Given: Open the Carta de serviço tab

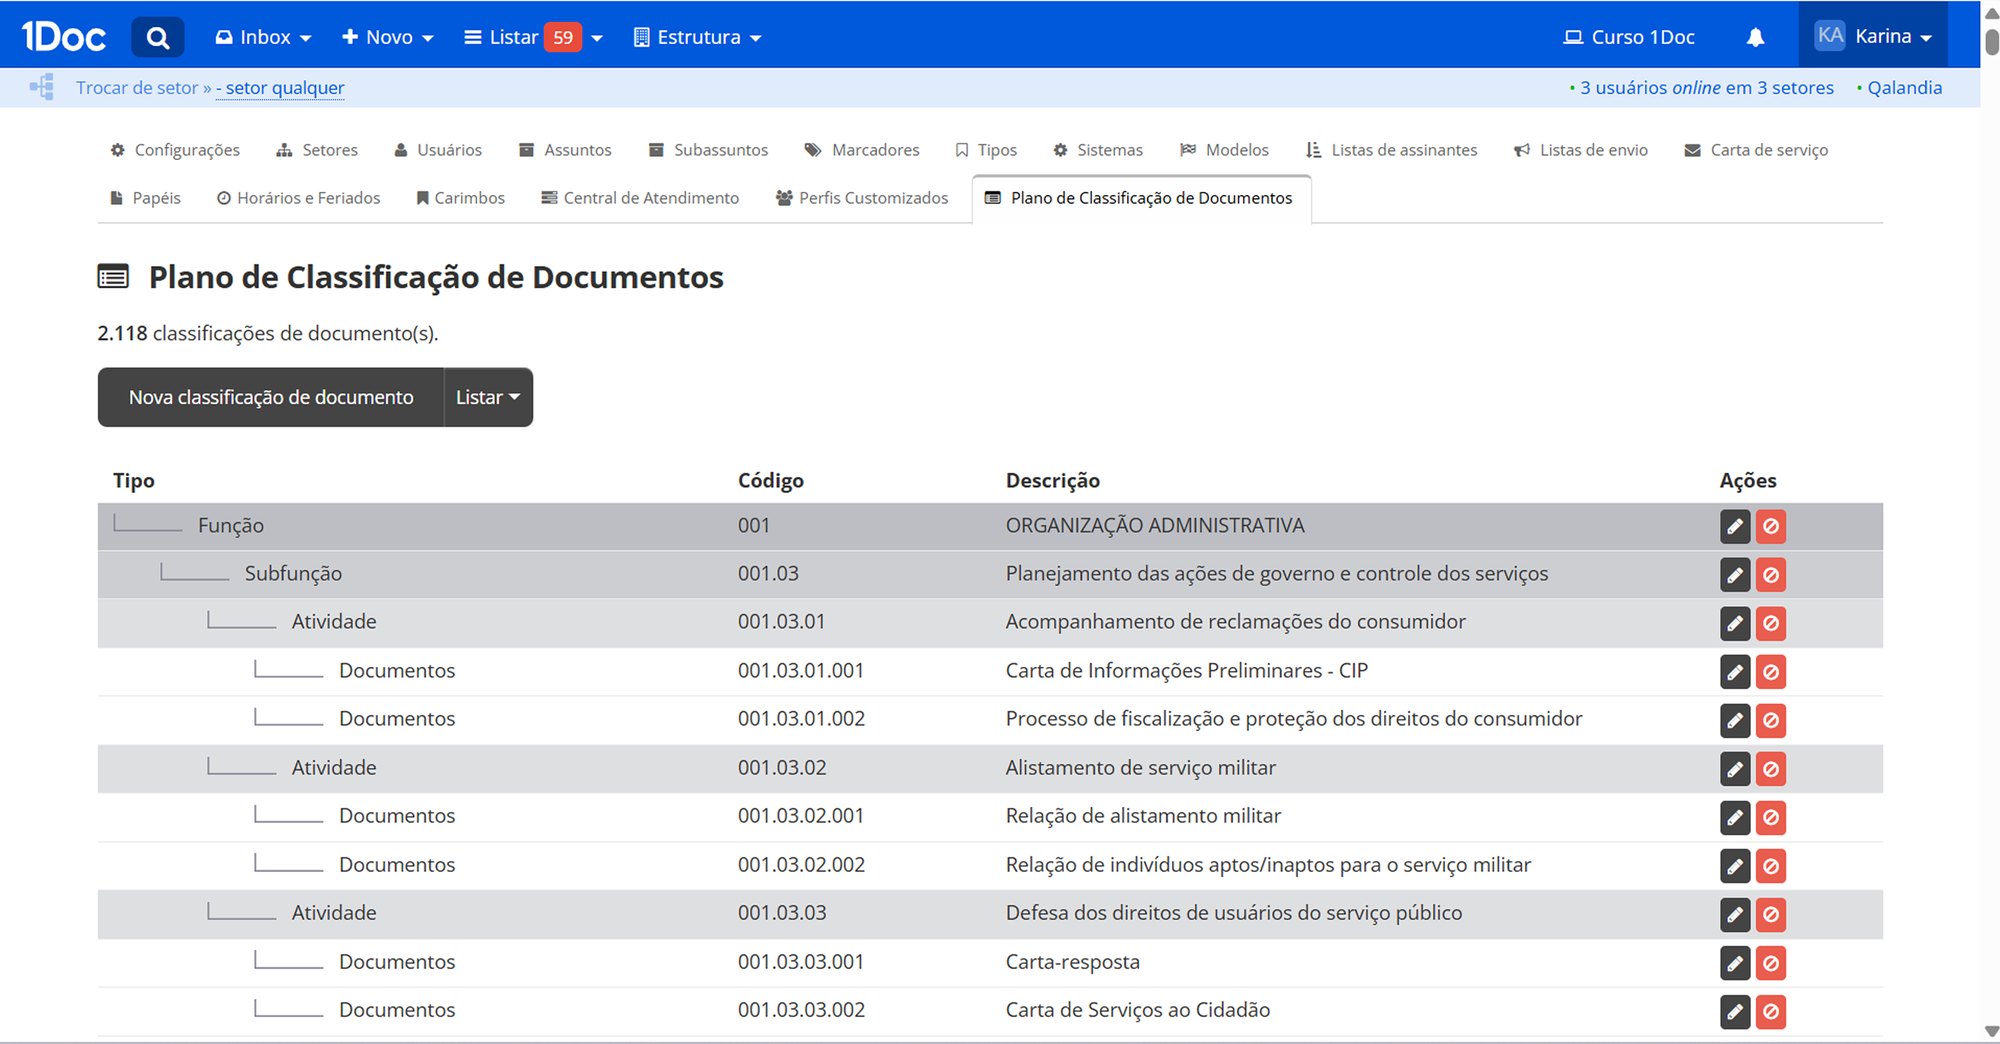Looking at the screenshot, I should coord(1756,150).
